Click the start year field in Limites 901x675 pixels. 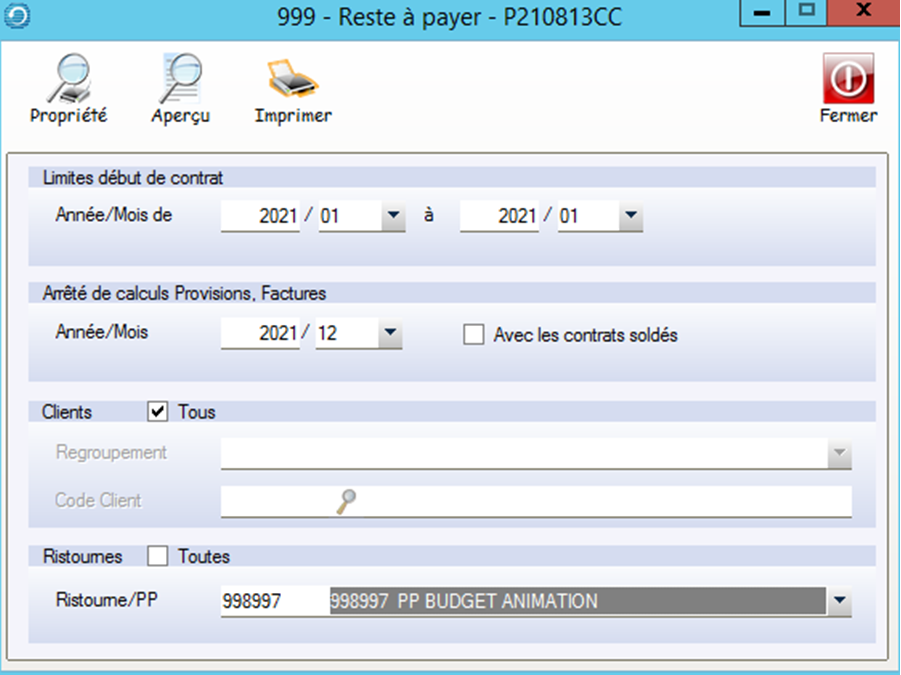[260, 216]
